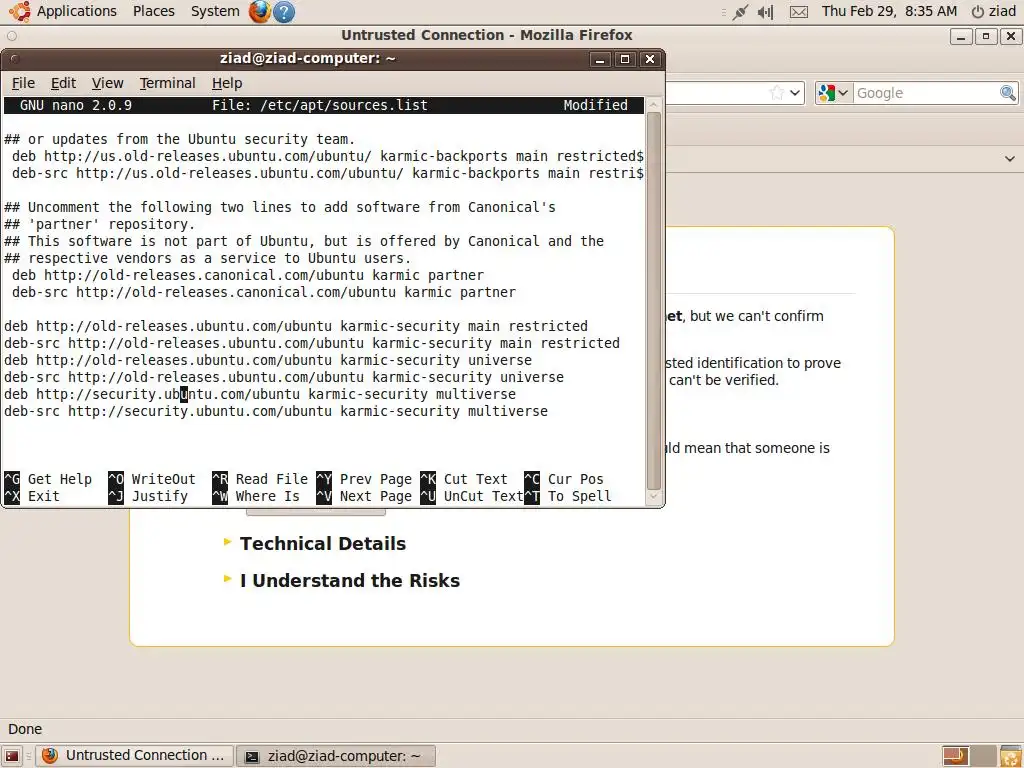
Task: Click the blue help icon in top panel
Action: pos(283,12)
